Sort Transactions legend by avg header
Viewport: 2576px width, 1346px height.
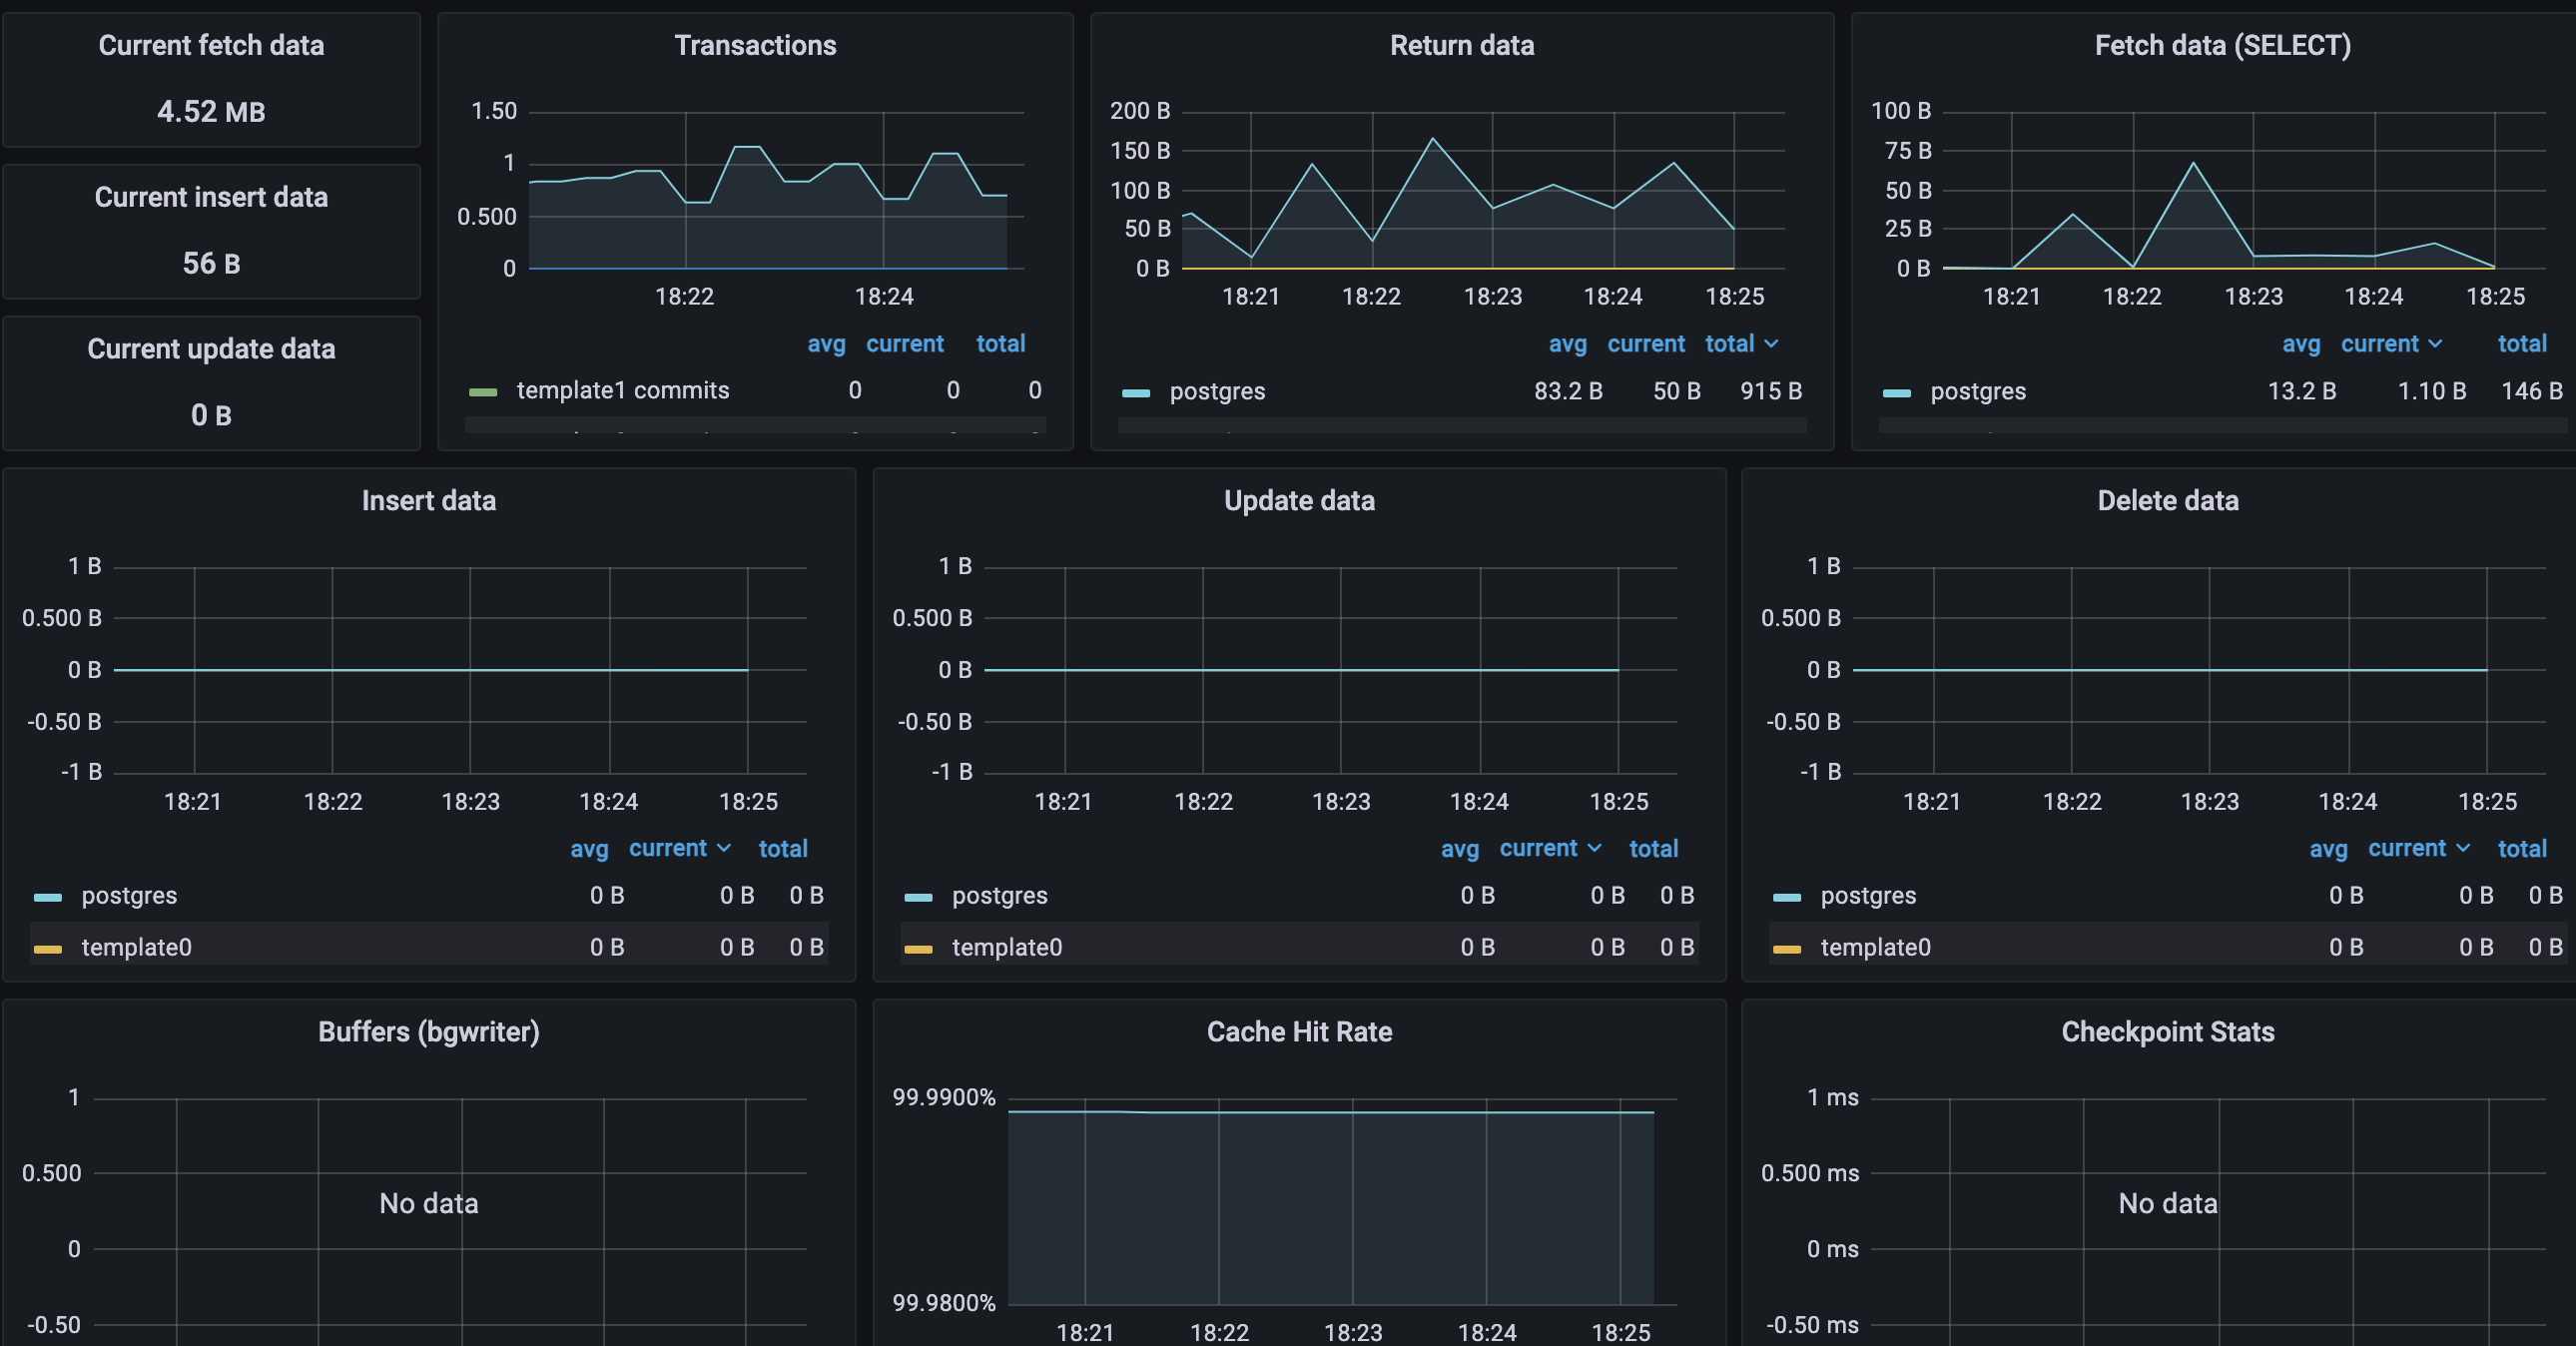click(826, 344)
